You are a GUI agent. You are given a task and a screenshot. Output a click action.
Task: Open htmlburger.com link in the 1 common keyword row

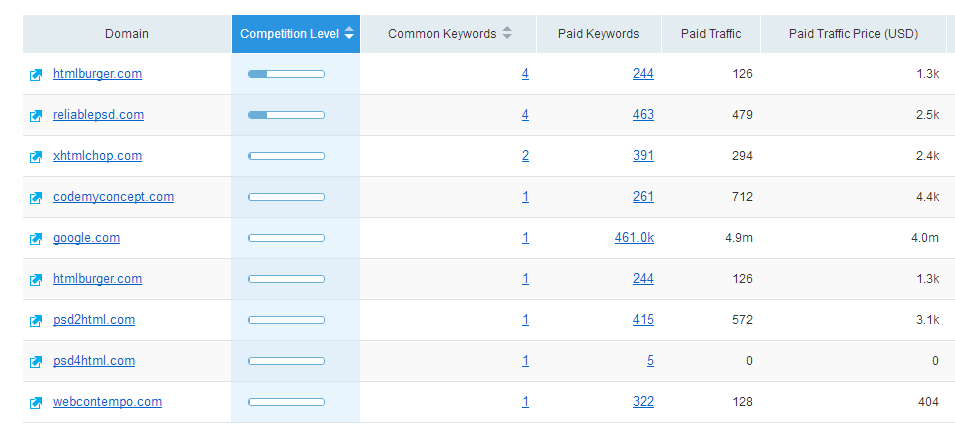[x=97, y=278]
